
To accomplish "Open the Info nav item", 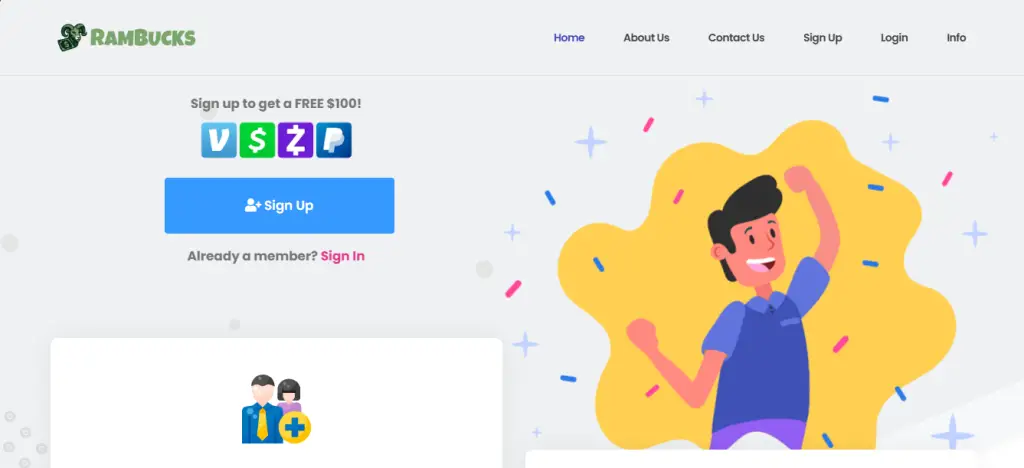I will [x=956, y=38].
